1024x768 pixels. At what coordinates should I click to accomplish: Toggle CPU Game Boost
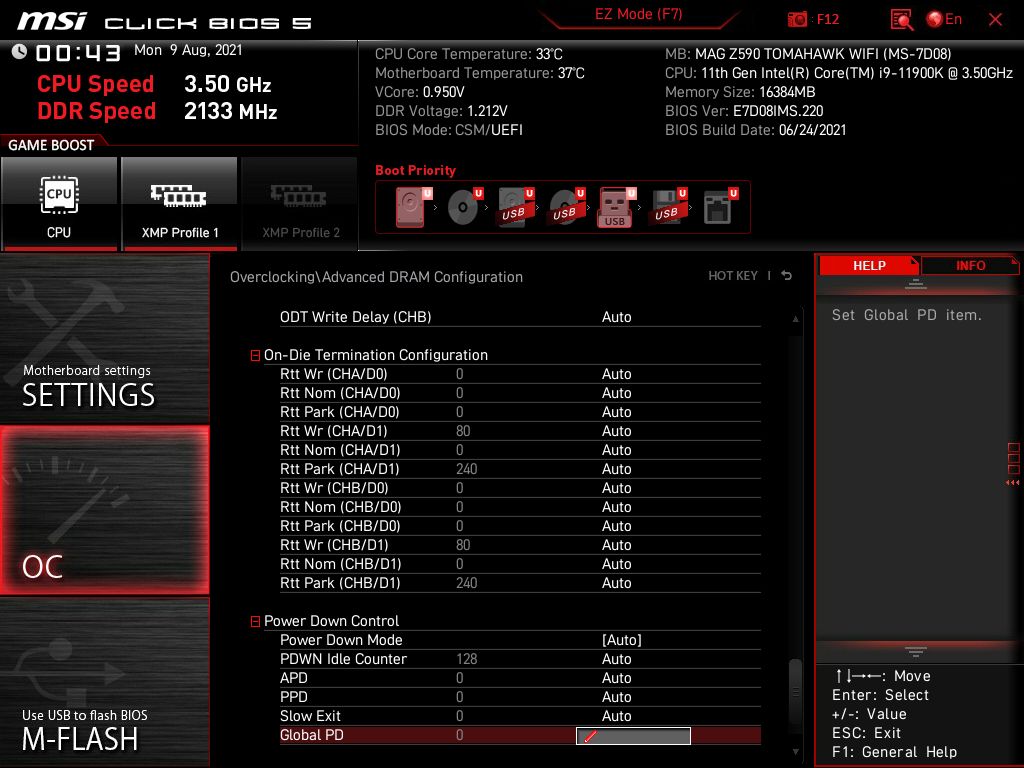click(59, 204)
